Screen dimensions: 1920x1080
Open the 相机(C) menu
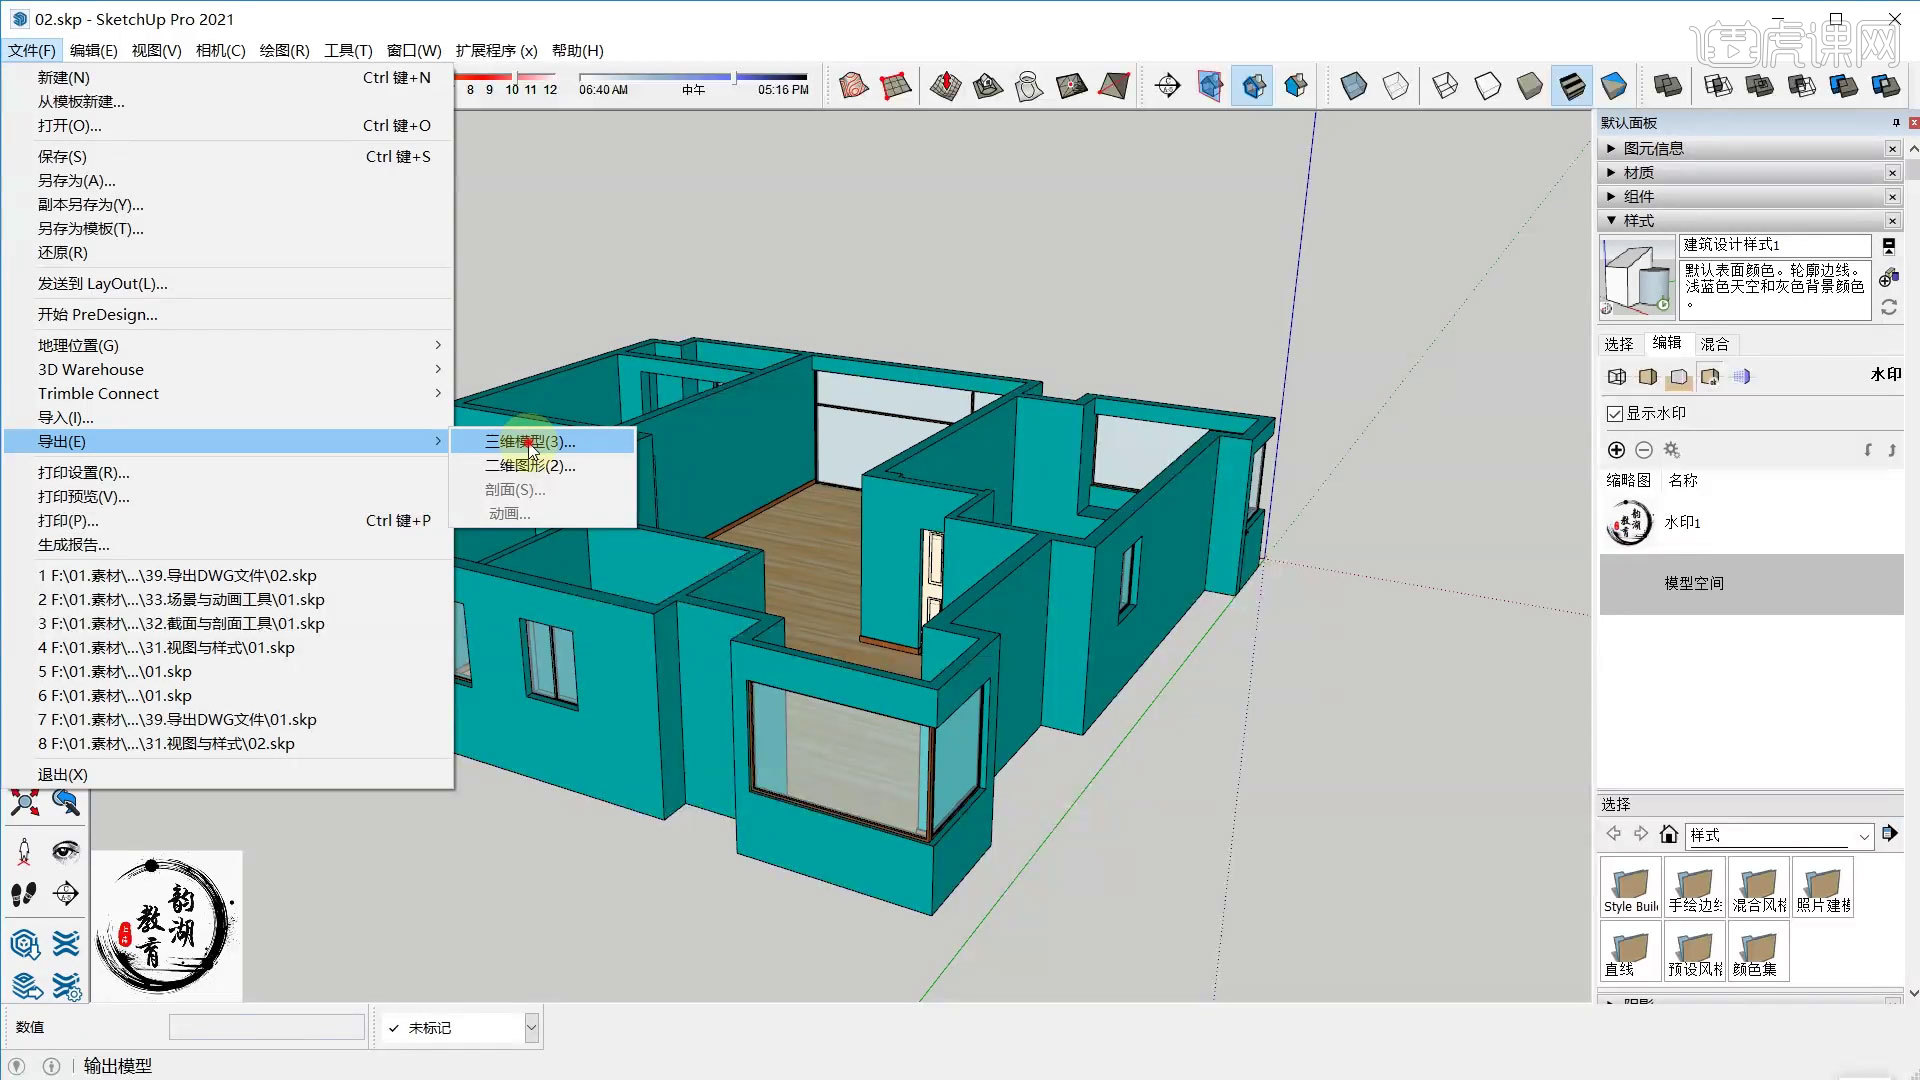(220, 50)
